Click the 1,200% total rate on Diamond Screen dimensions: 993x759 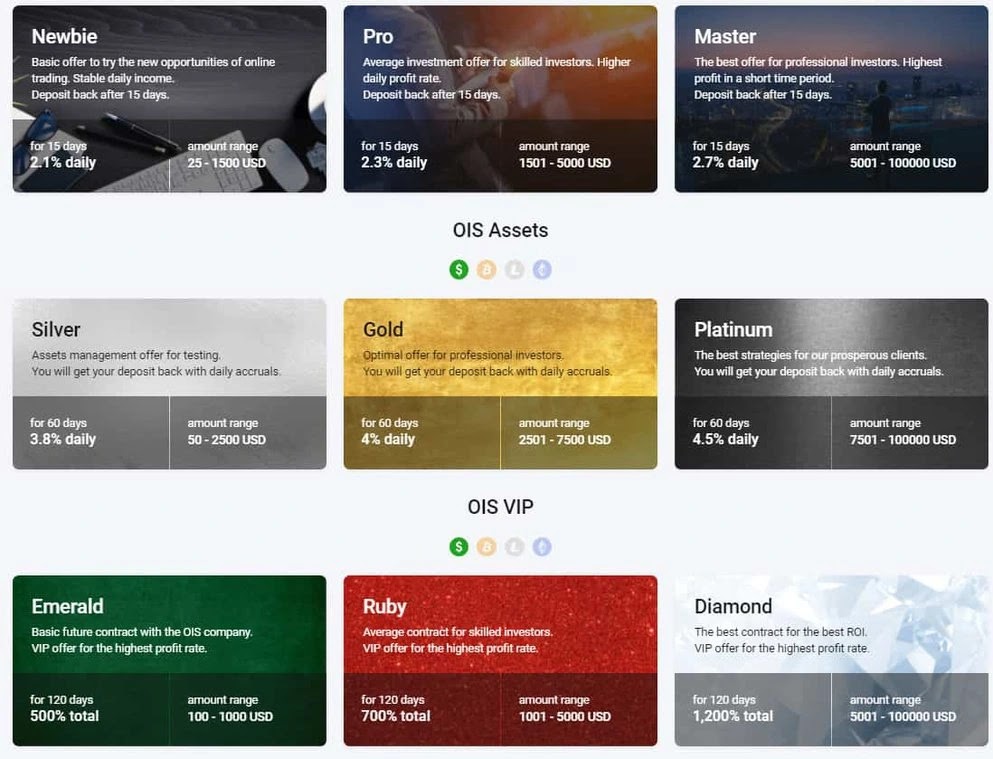733,716
